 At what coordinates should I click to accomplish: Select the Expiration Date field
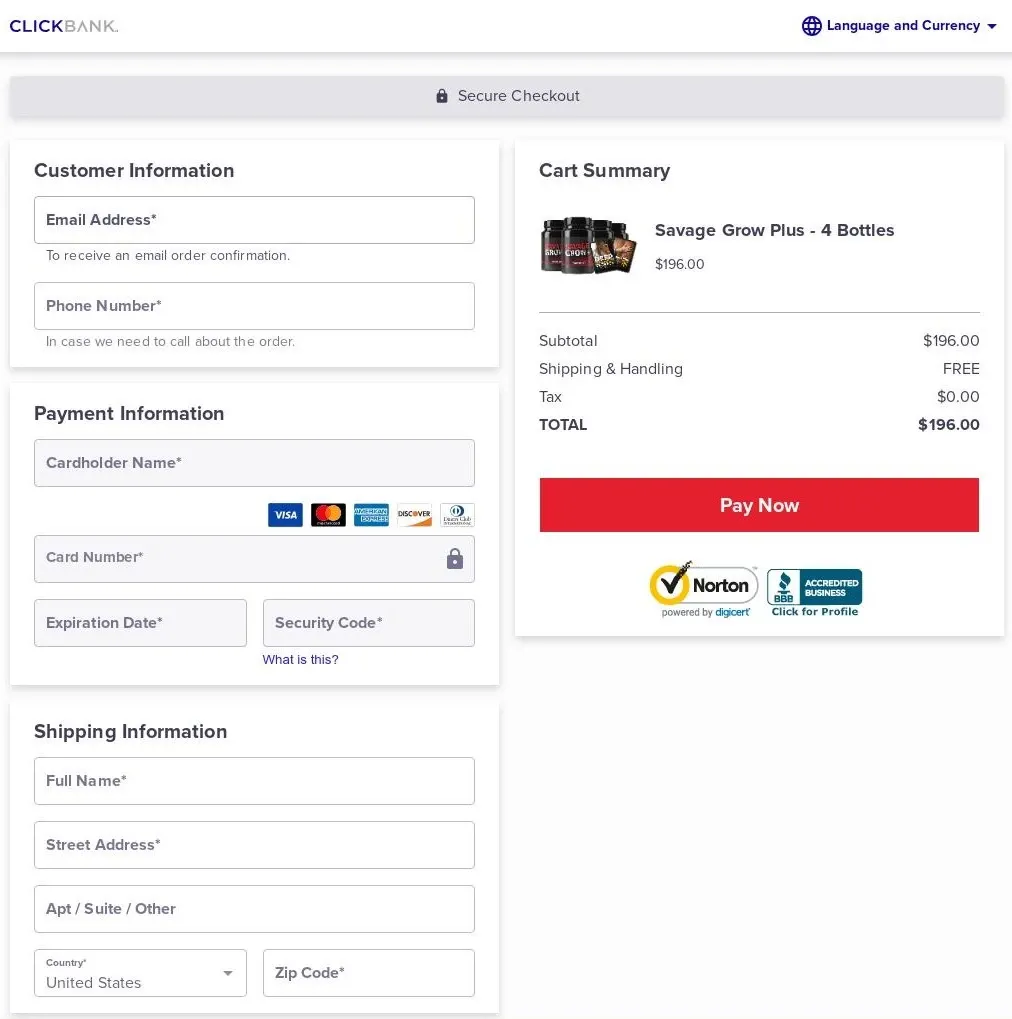[x=140, y=623]
